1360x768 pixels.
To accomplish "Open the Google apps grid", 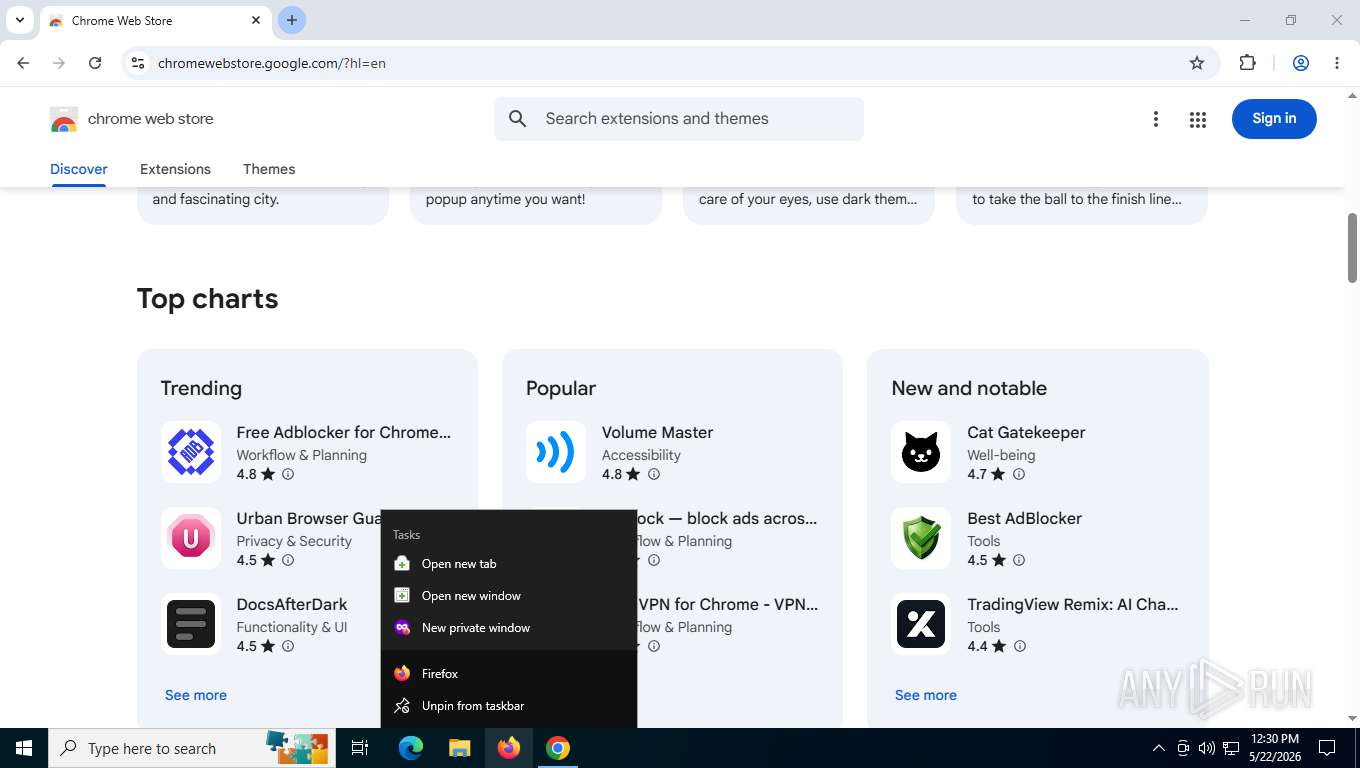I will [x=1198, y=119].
